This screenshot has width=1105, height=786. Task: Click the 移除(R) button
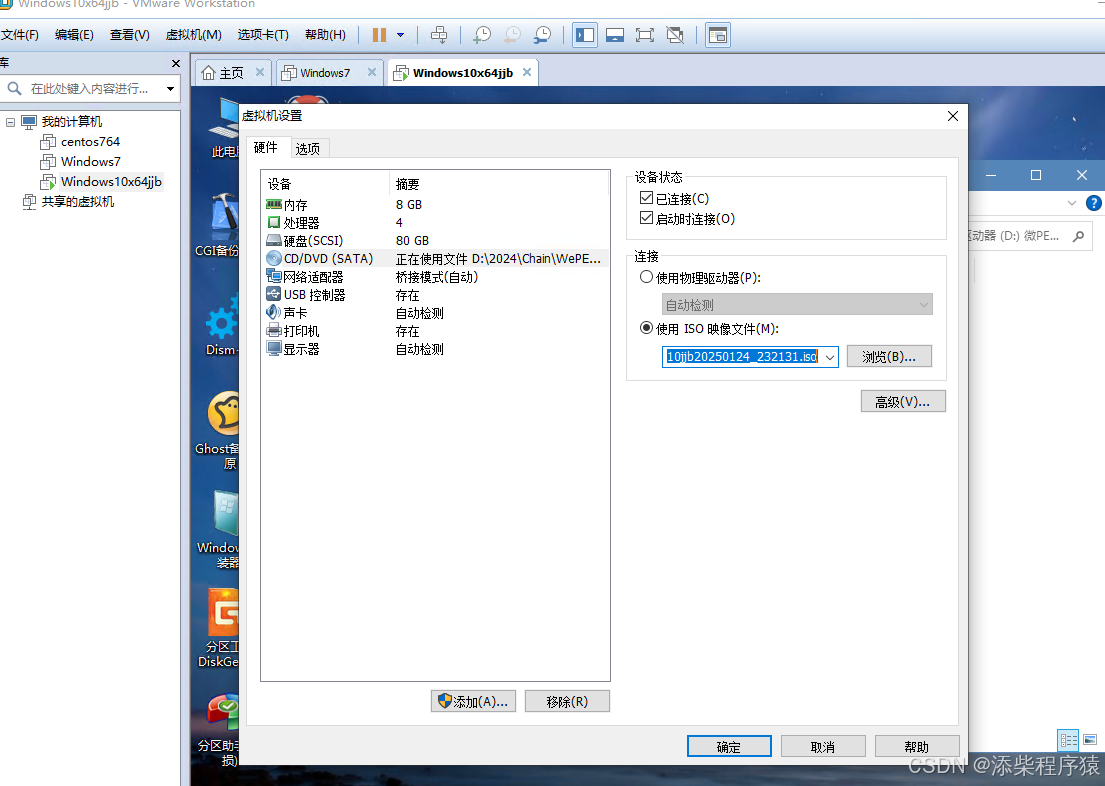pos(567,701)
